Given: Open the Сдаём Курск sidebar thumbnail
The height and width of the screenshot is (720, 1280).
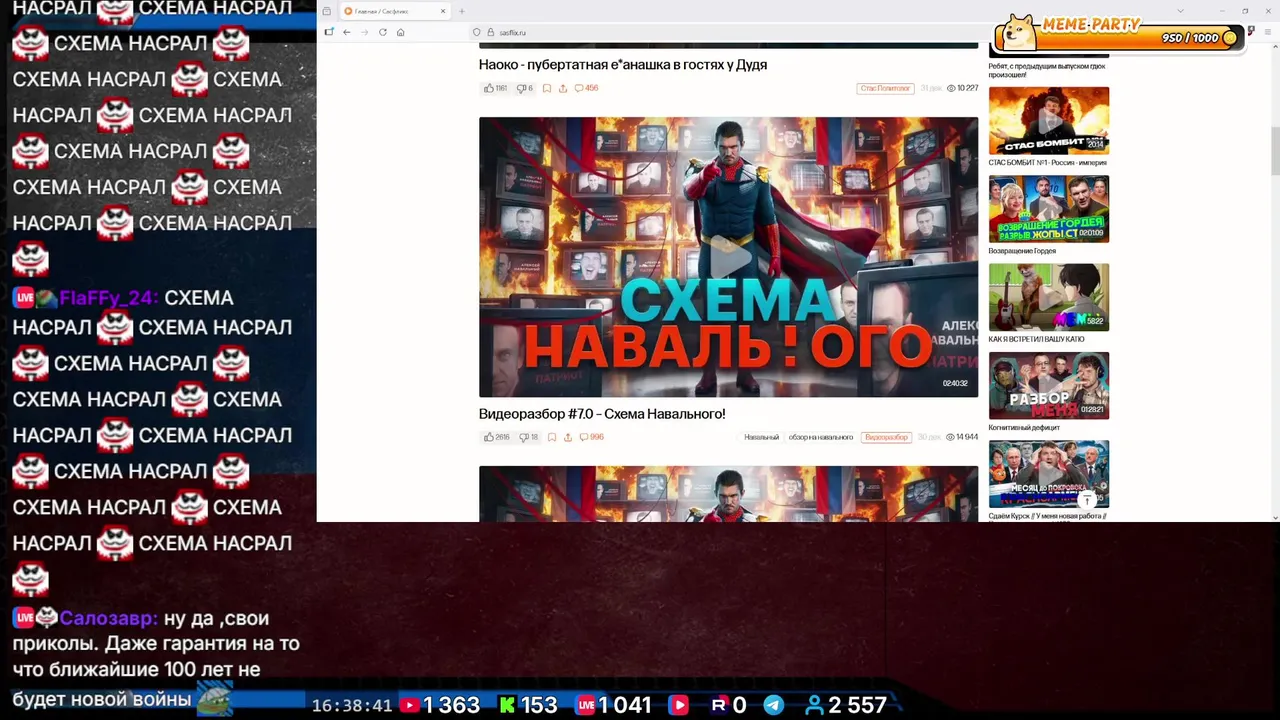Looking at the screenshot, I should pos(1049,474).
